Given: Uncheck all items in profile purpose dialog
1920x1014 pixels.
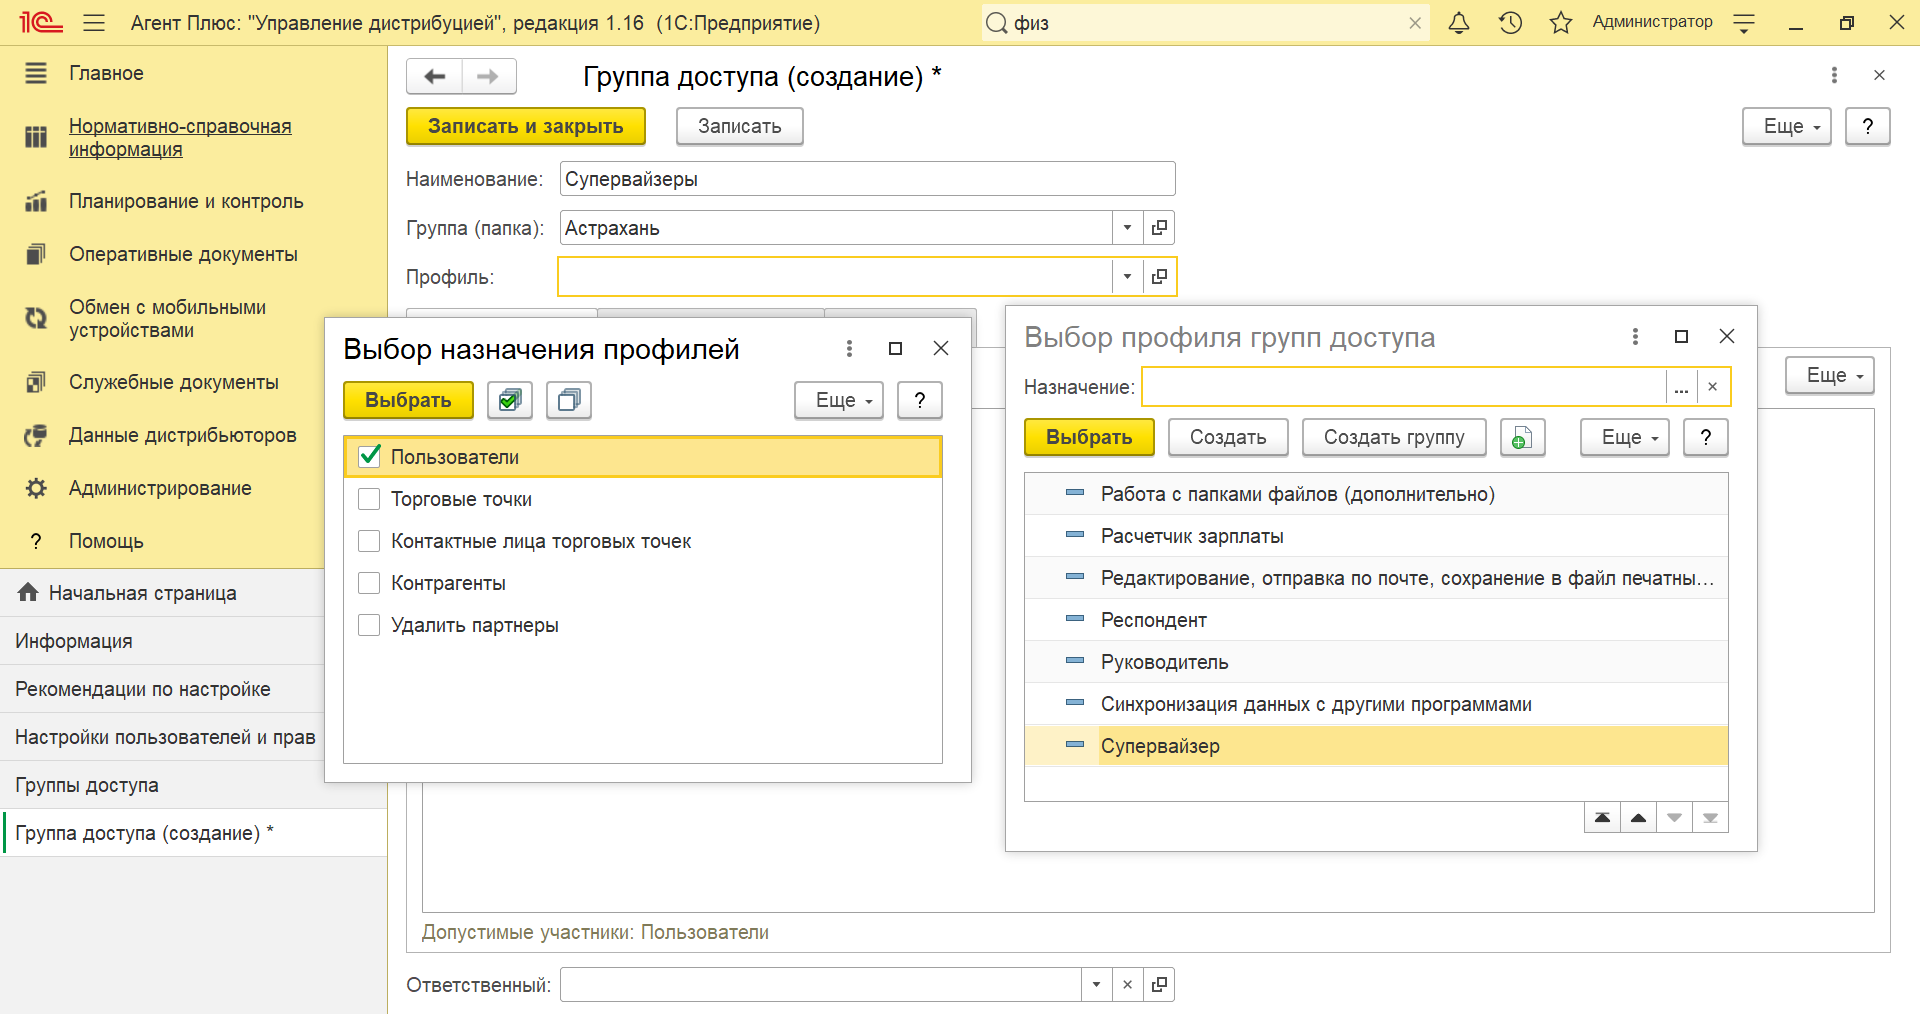Looking at the screenshot, I should pyautogui.click(x=569, y=400).
